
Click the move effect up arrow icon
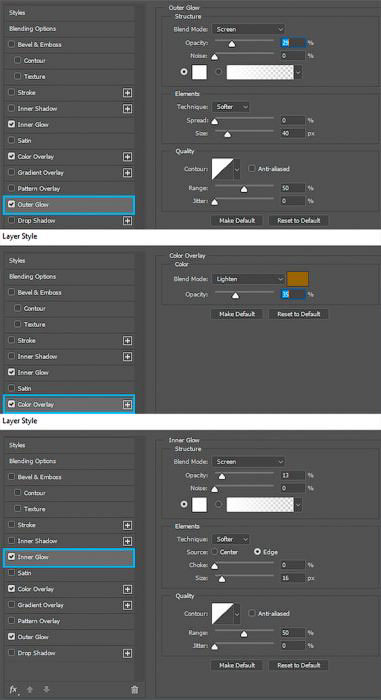[30, 690]
